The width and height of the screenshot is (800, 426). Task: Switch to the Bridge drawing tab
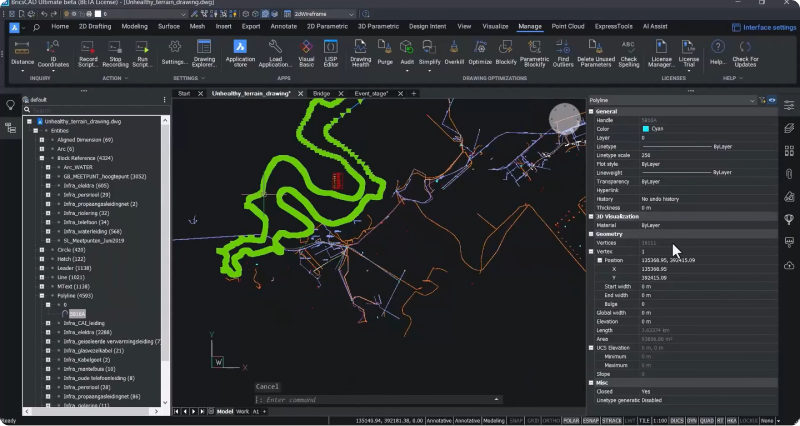pyautogui.click(x=321, y=93)
